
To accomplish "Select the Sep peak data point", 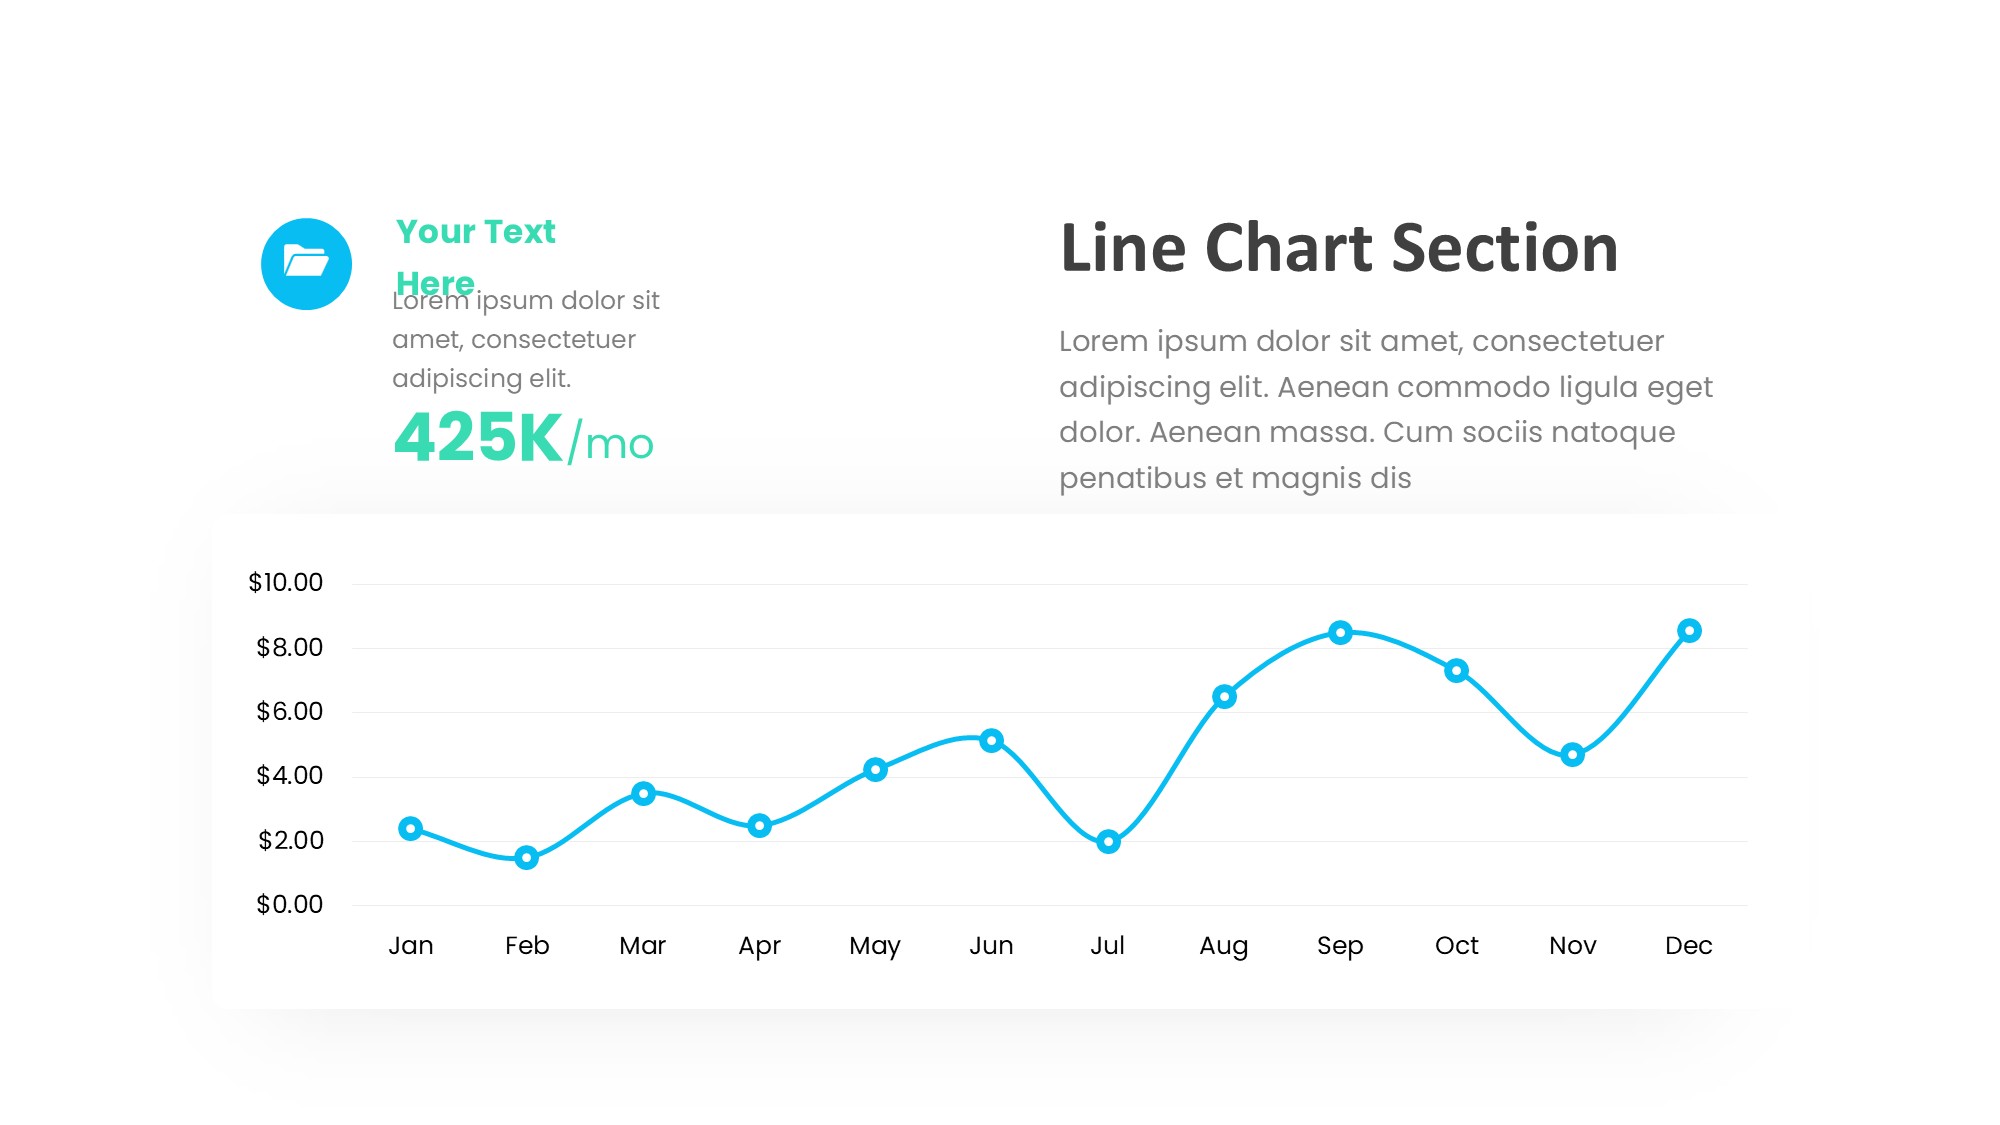I will [1341, 632].
